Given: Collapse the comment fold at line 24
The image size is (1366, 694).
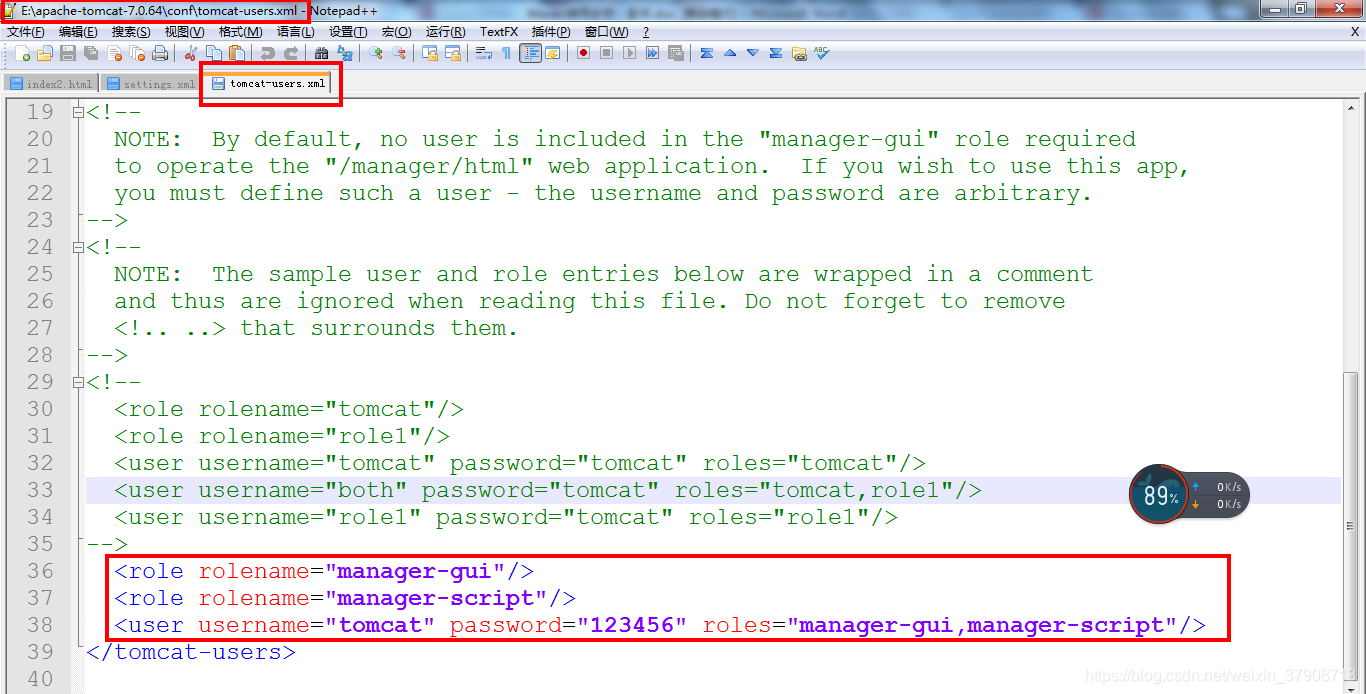Looking at the screenshot, I should [78, 247].
